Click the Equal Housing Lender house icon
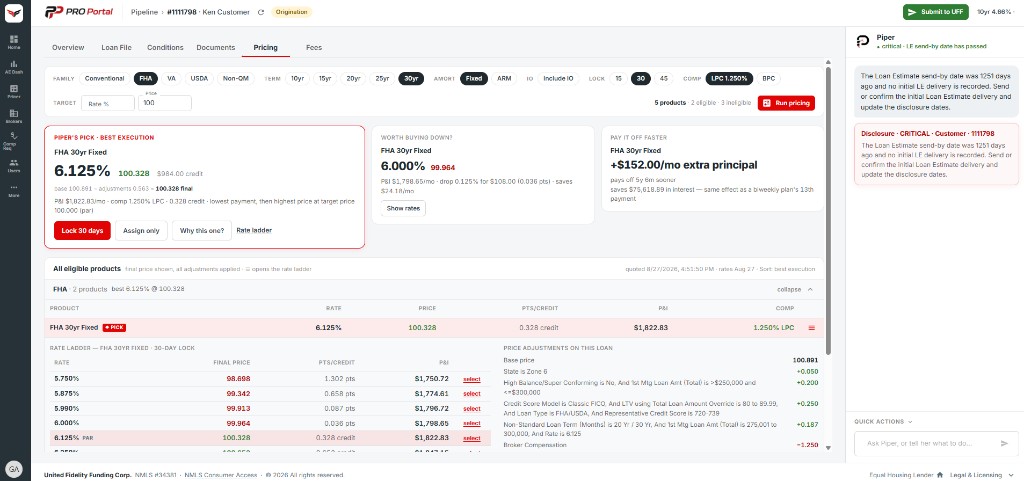The width and height of the screenshot is (1024, 481). tap(940, 474)
